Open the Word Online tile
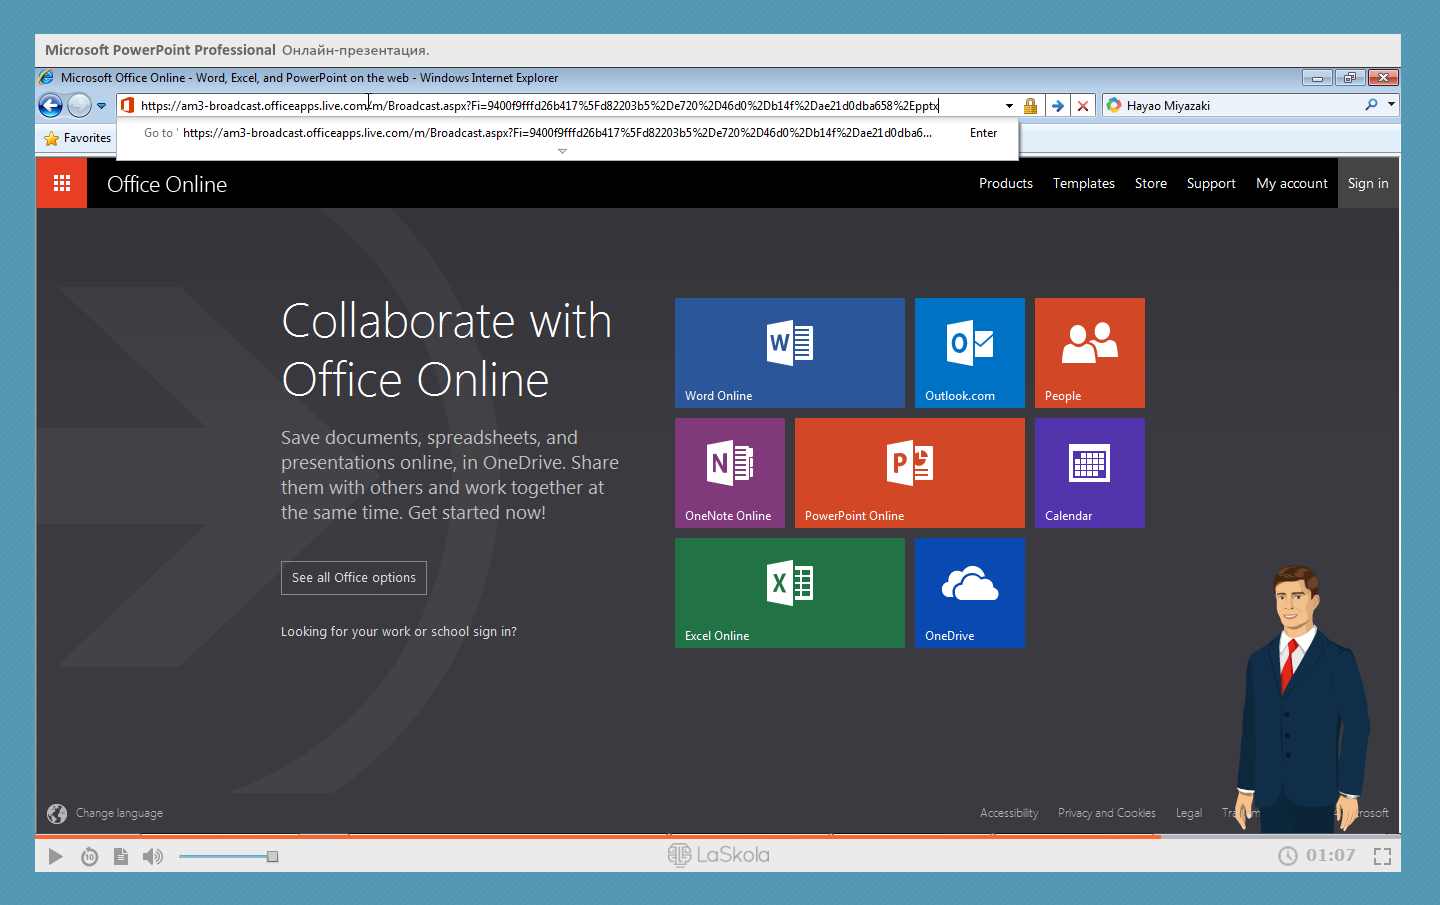1440x905 pixels. coord(789,352)
